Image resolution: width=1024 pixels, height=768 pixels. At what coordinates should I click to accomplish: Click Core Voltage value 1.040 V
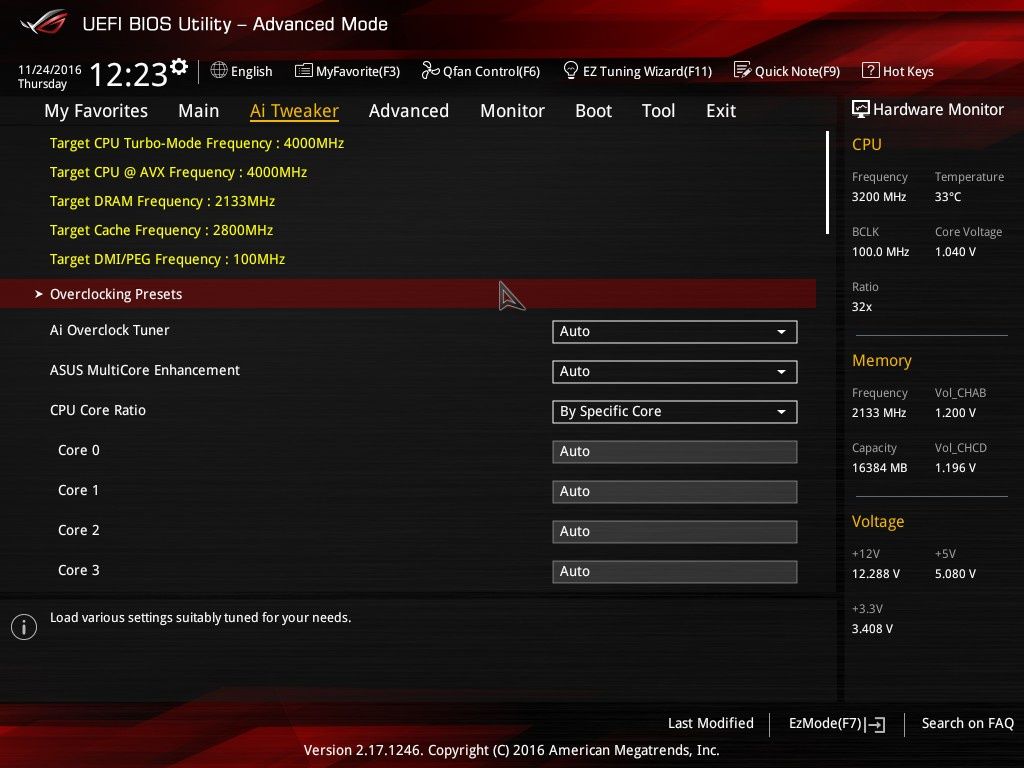(x=955, y=251)
